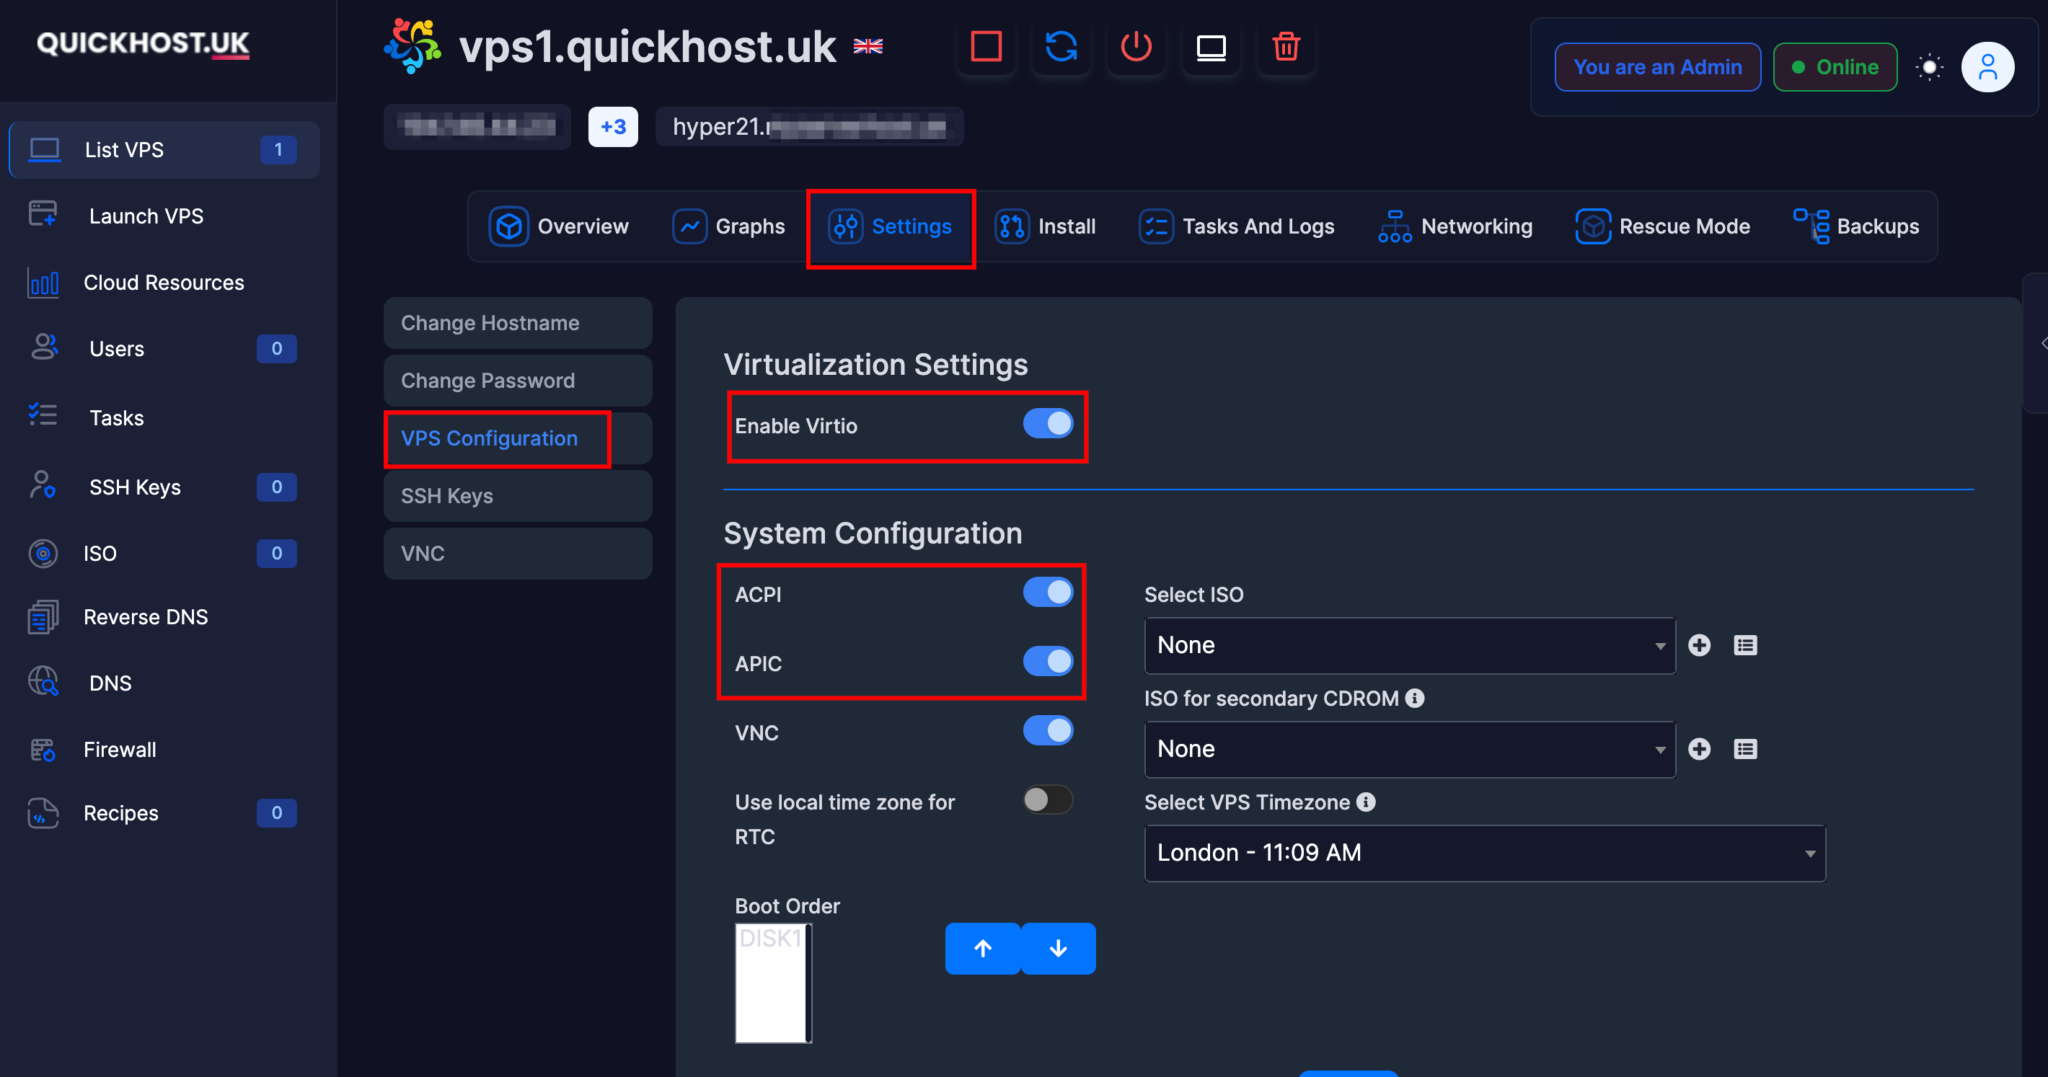Enable Use local time zone for RTC
Image resolution: width=2048 pixels, height=1077 pixels.
click(x=1048, y=800)
